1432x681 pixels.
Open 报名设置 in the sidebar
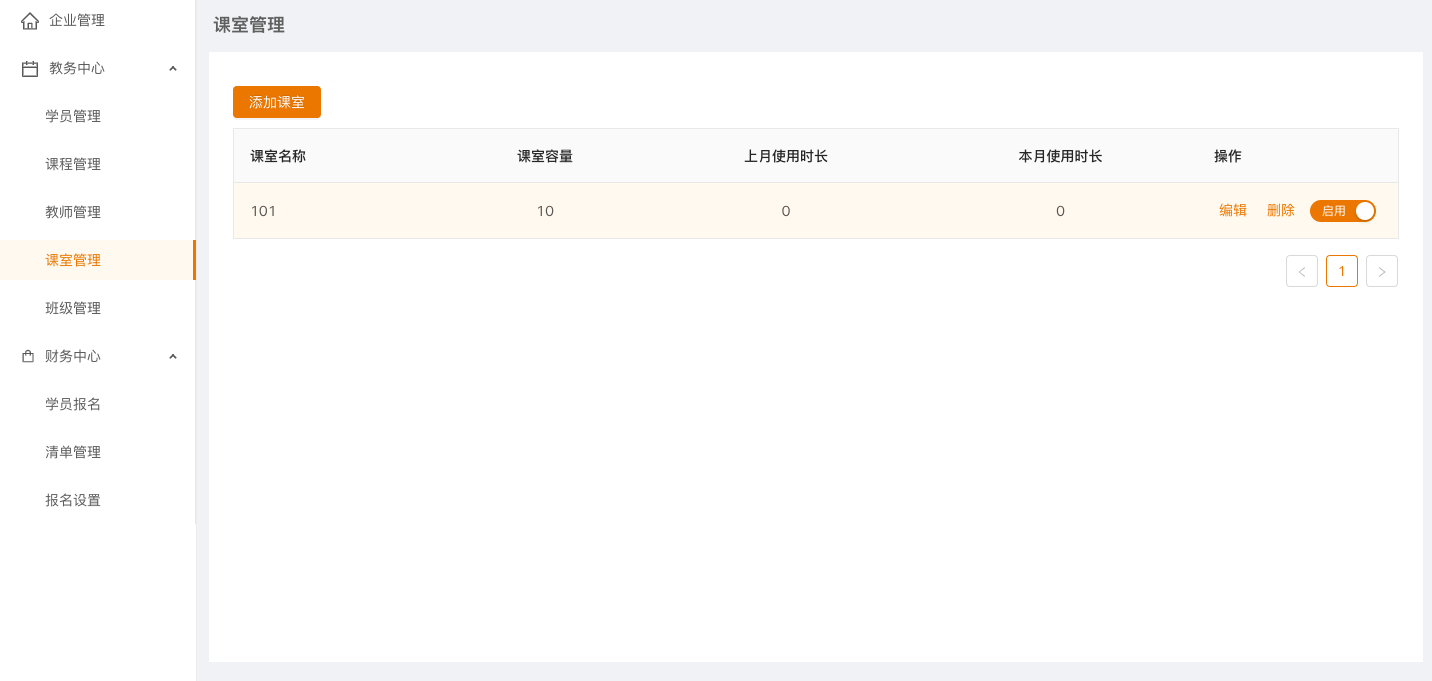73,501
